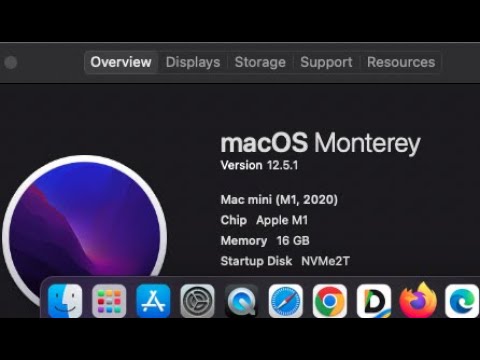Open Launchpad in the Dock
Viewport: 480px width, 360px height.
pos(109,301)
